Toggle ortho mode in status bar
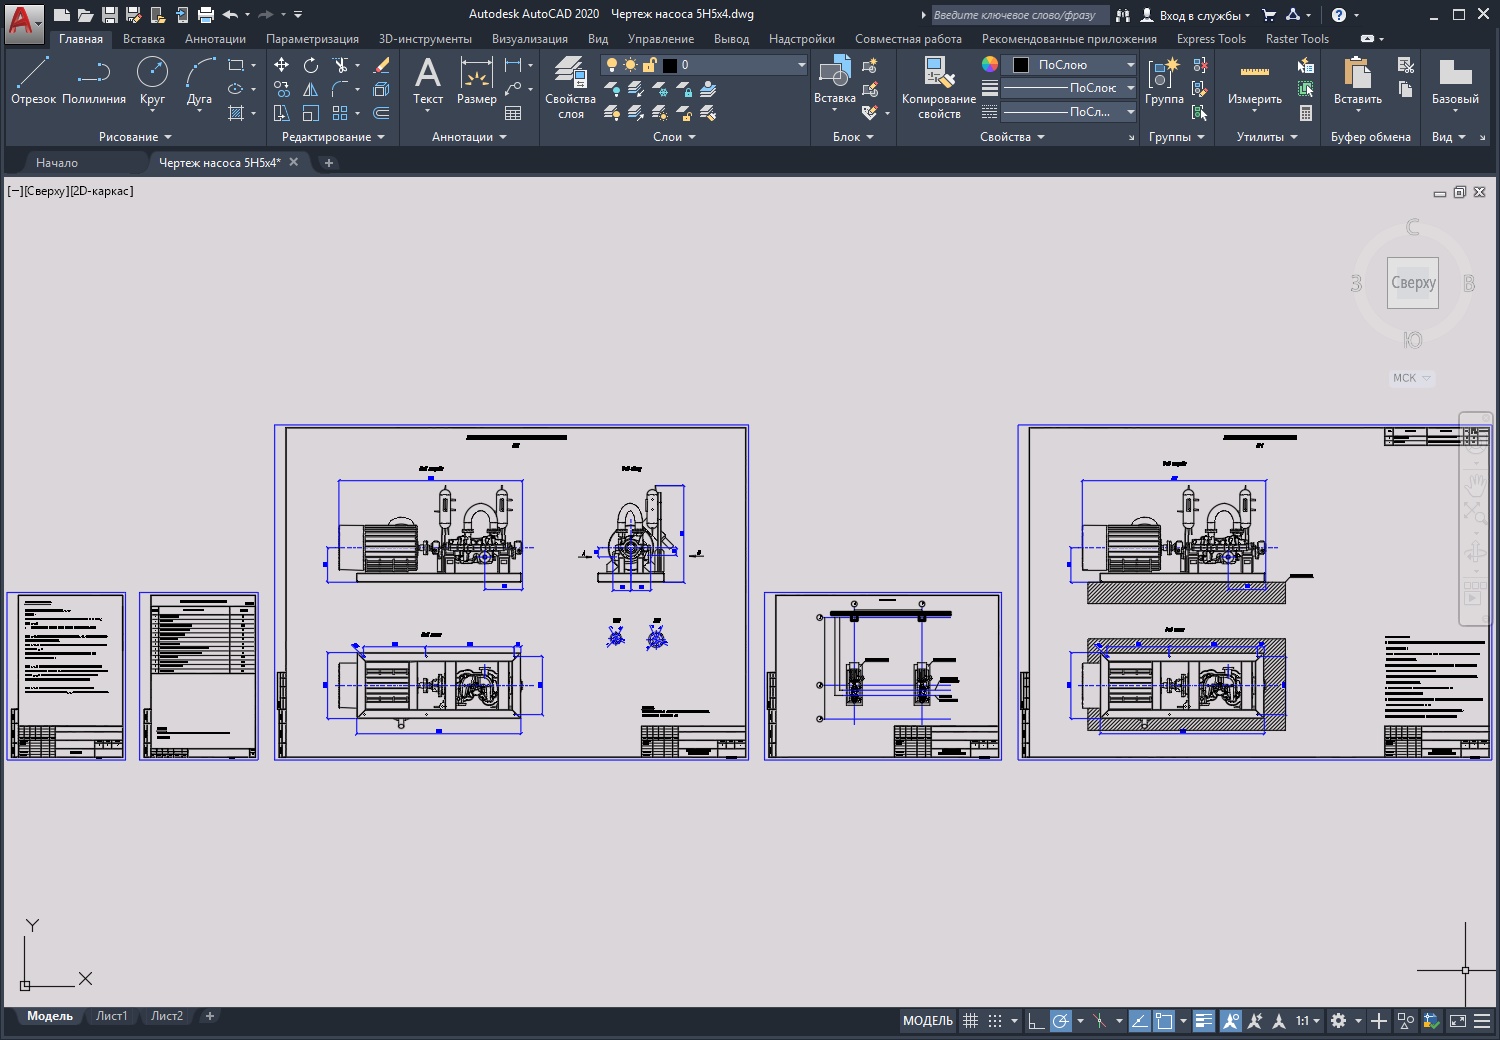This screenshot has width=1500, height=1040. (x=1036, y=1021)
